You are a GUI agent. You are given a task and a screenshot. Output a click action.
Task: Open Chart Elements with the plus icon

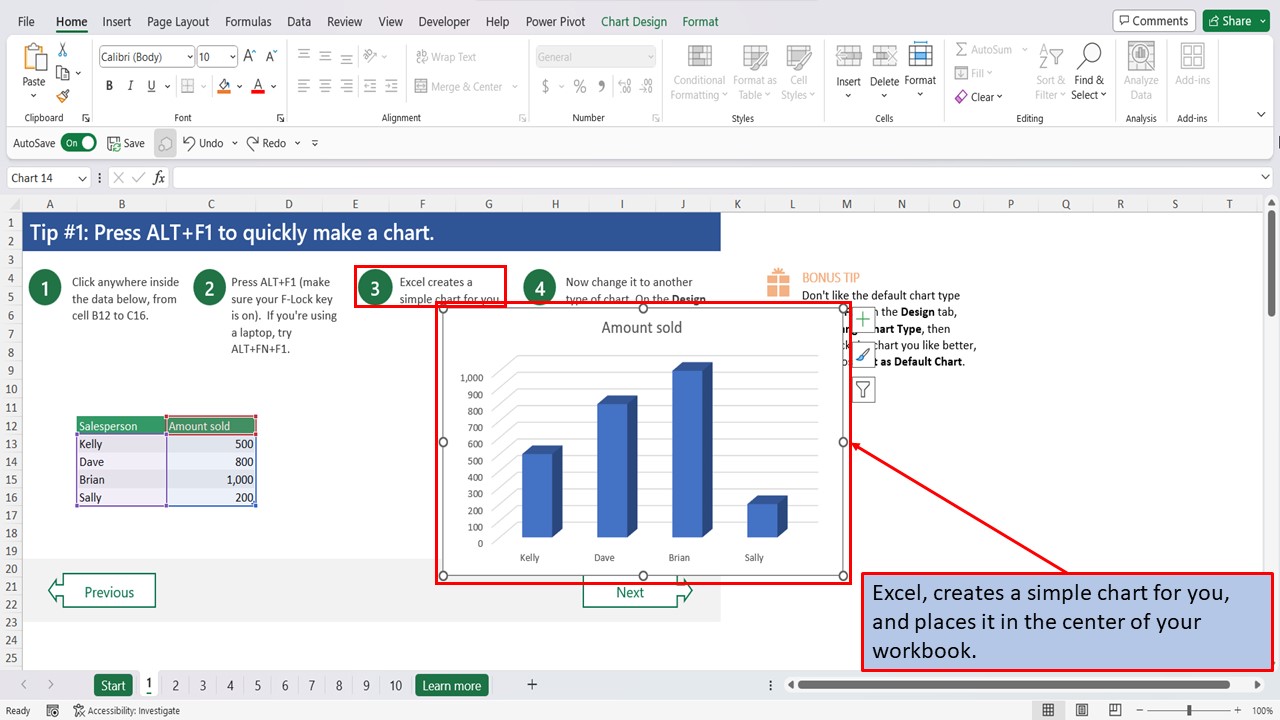[x=862, y=320]
